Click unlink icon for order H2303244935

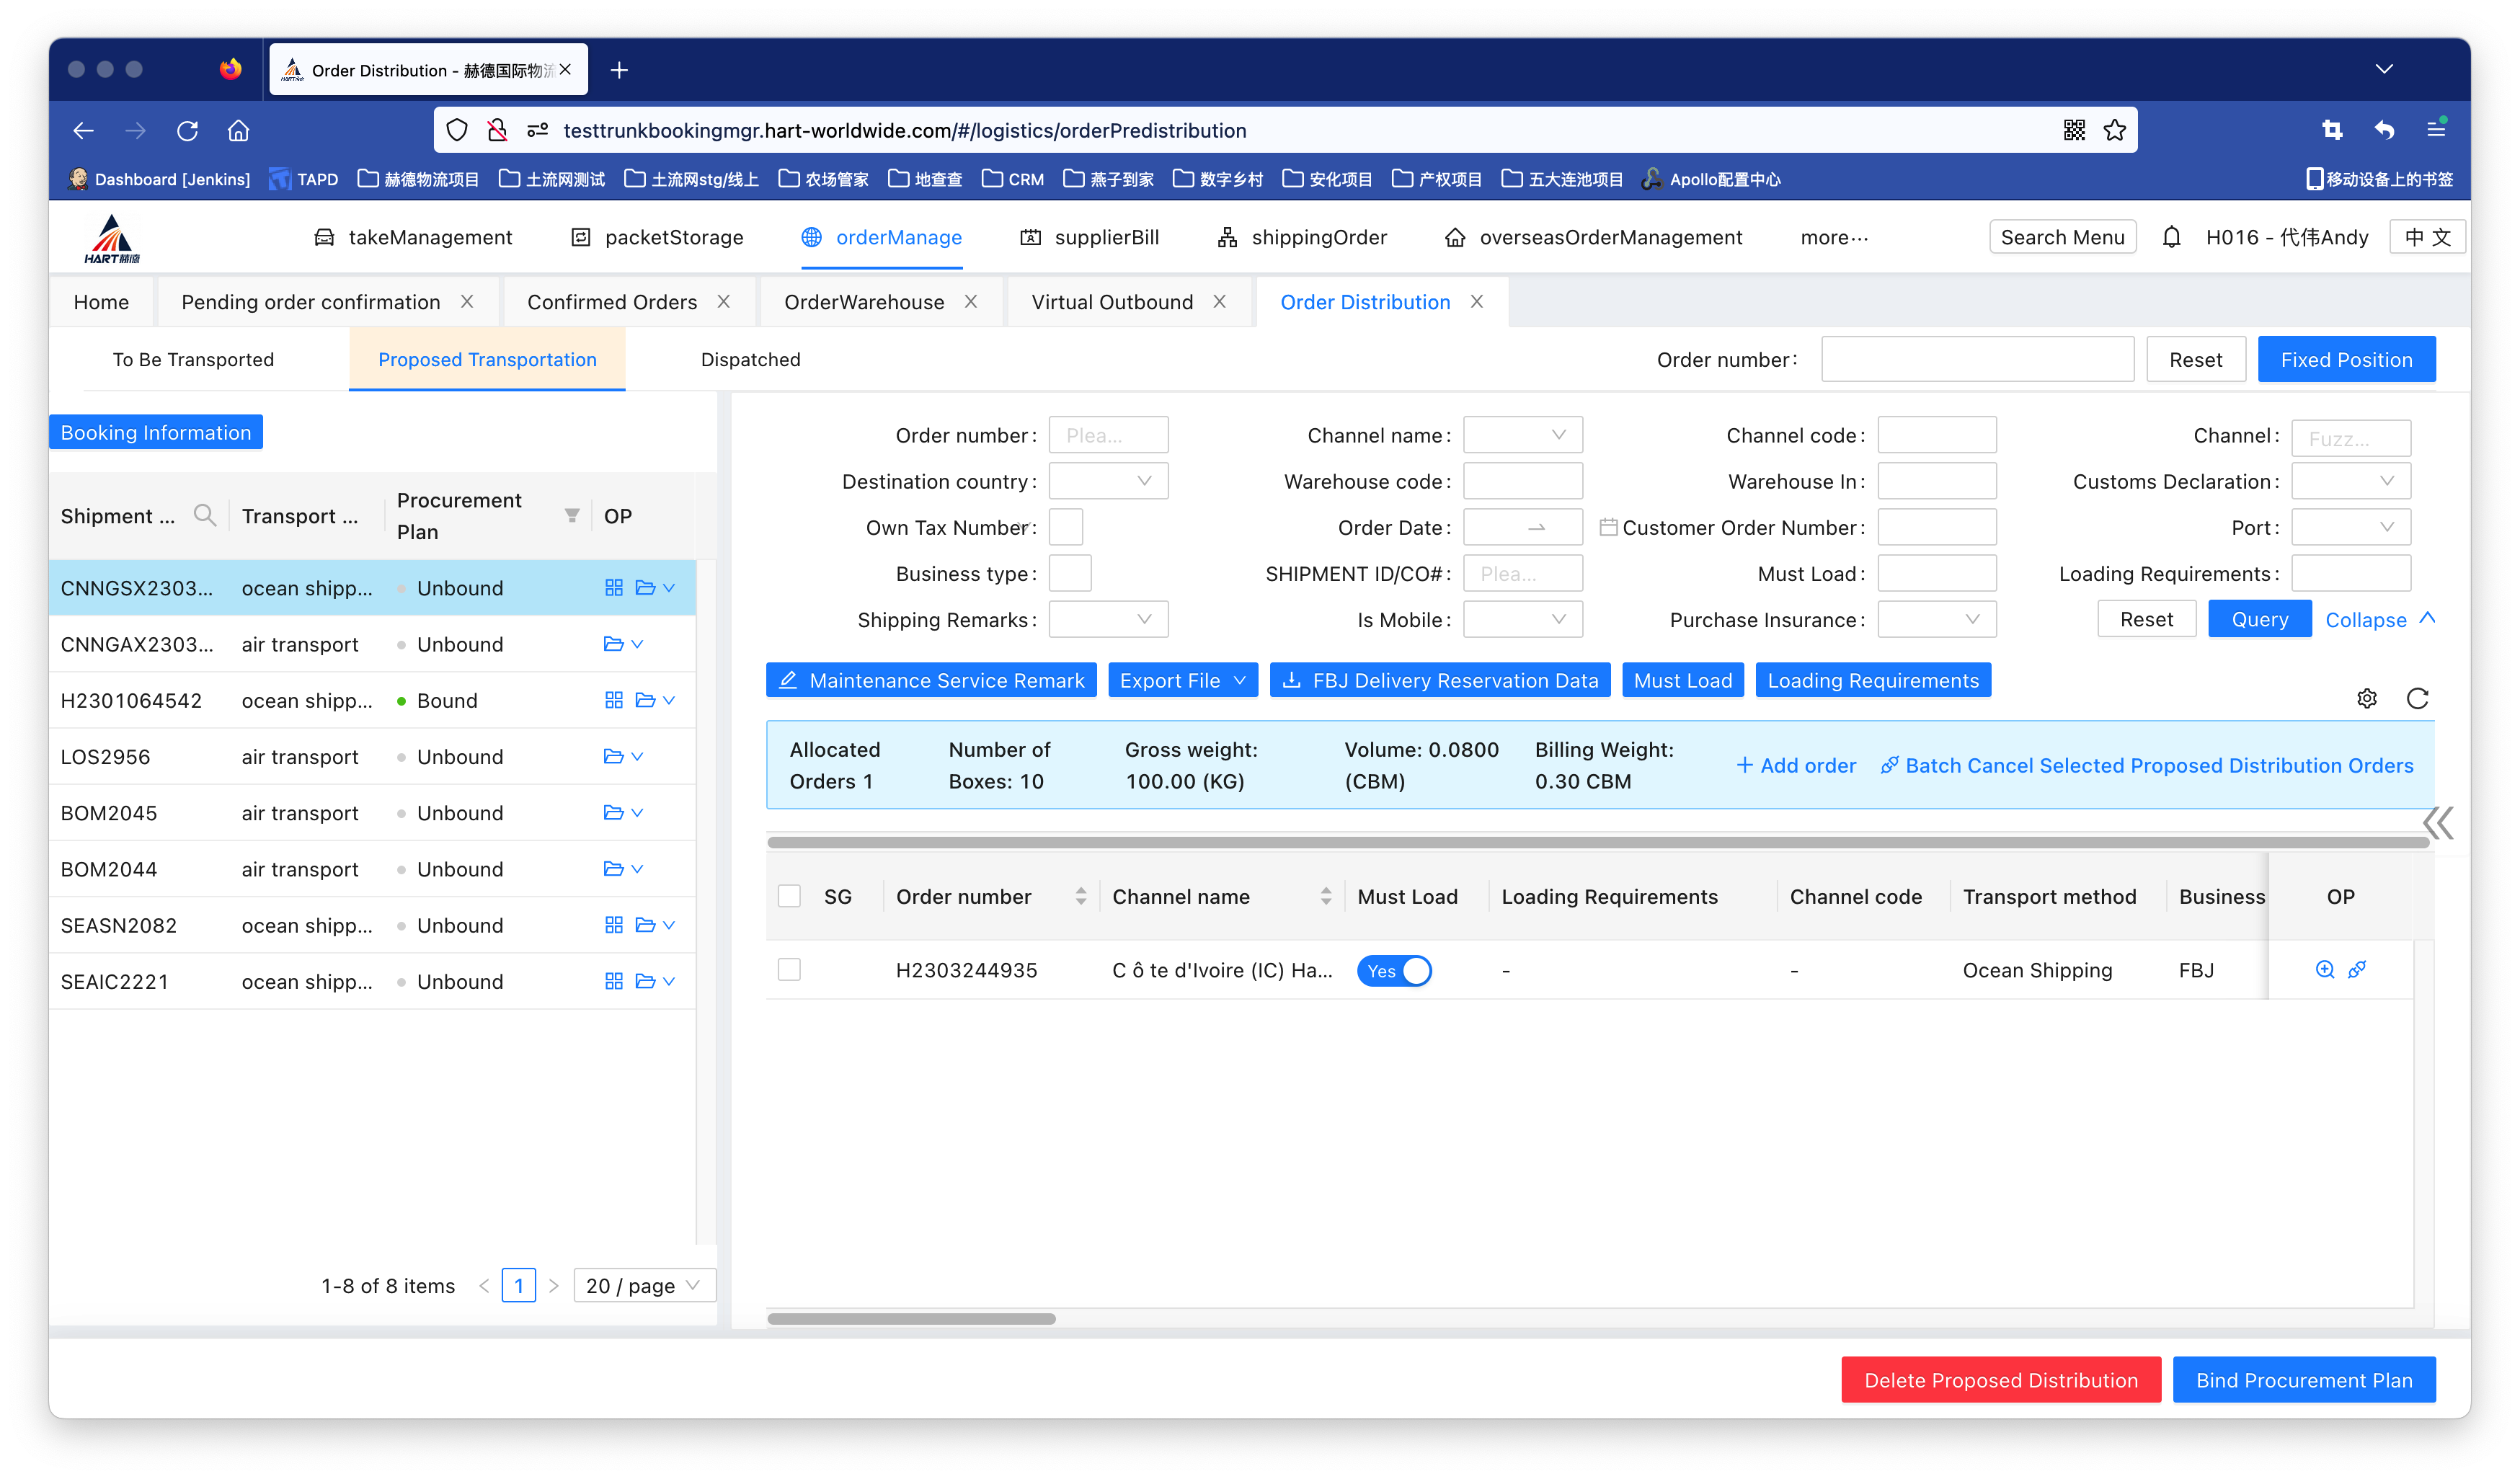2357,969
